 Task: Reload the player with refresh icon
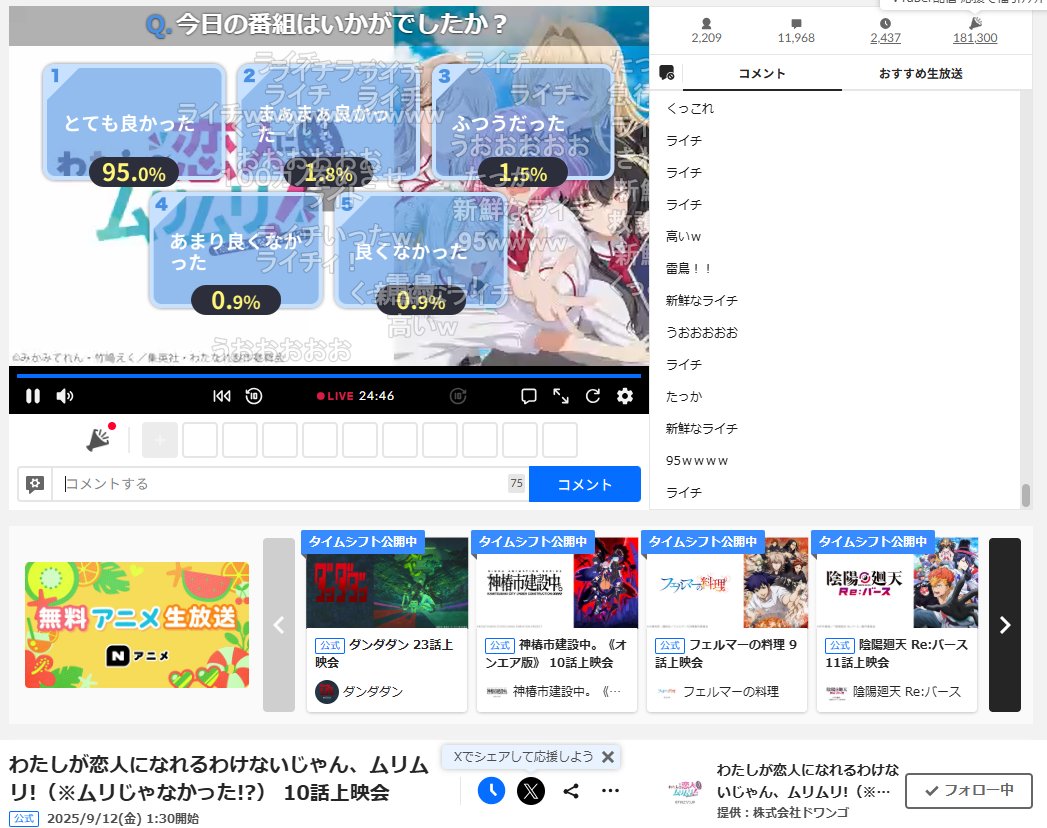point(593,396)
